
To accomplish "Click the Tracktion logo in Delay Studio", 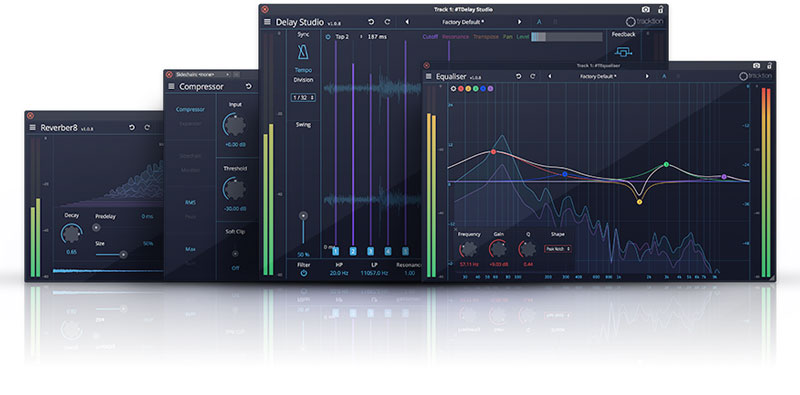I will pos(644,22).
